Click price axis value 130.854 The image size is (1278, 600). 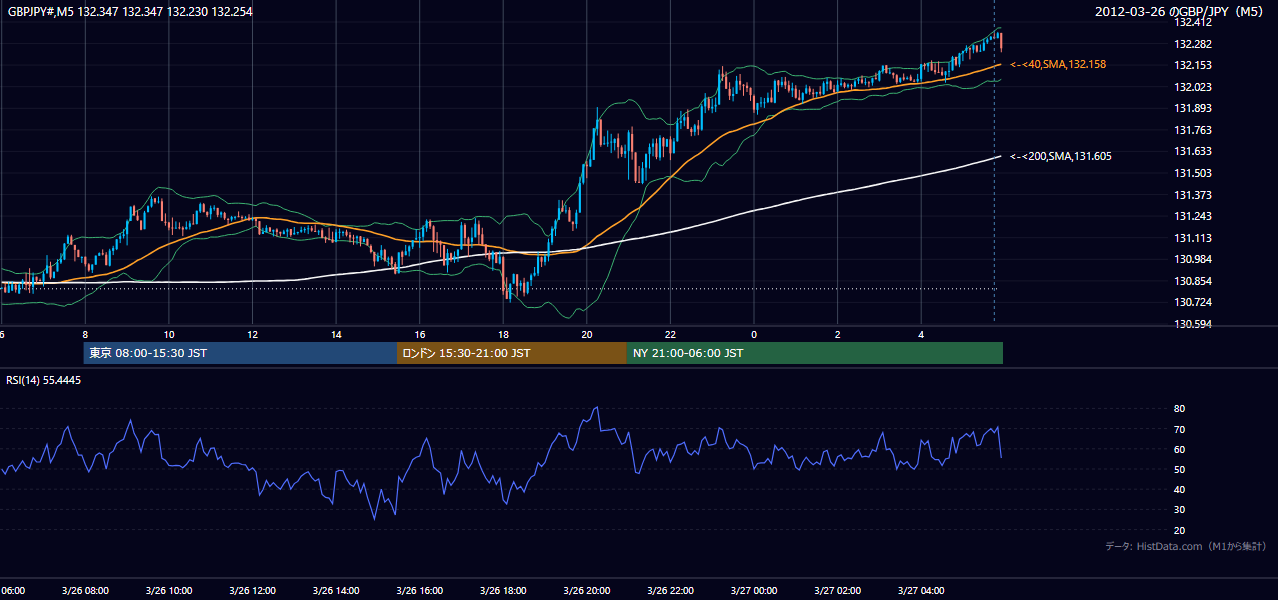tap(1192, 281)
